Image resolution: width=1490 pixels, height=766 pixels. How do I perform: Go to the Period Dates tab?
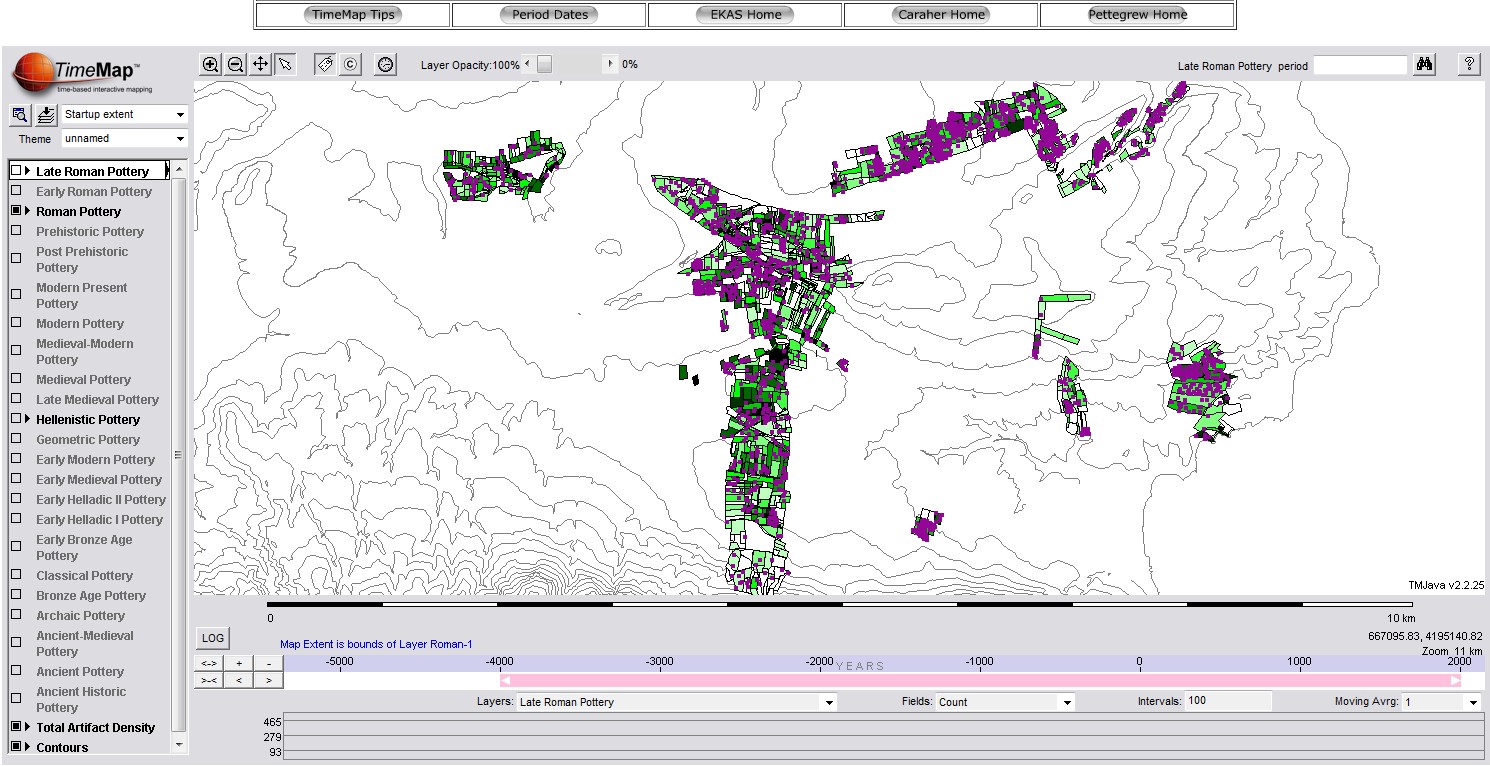(x=549, y=15)
